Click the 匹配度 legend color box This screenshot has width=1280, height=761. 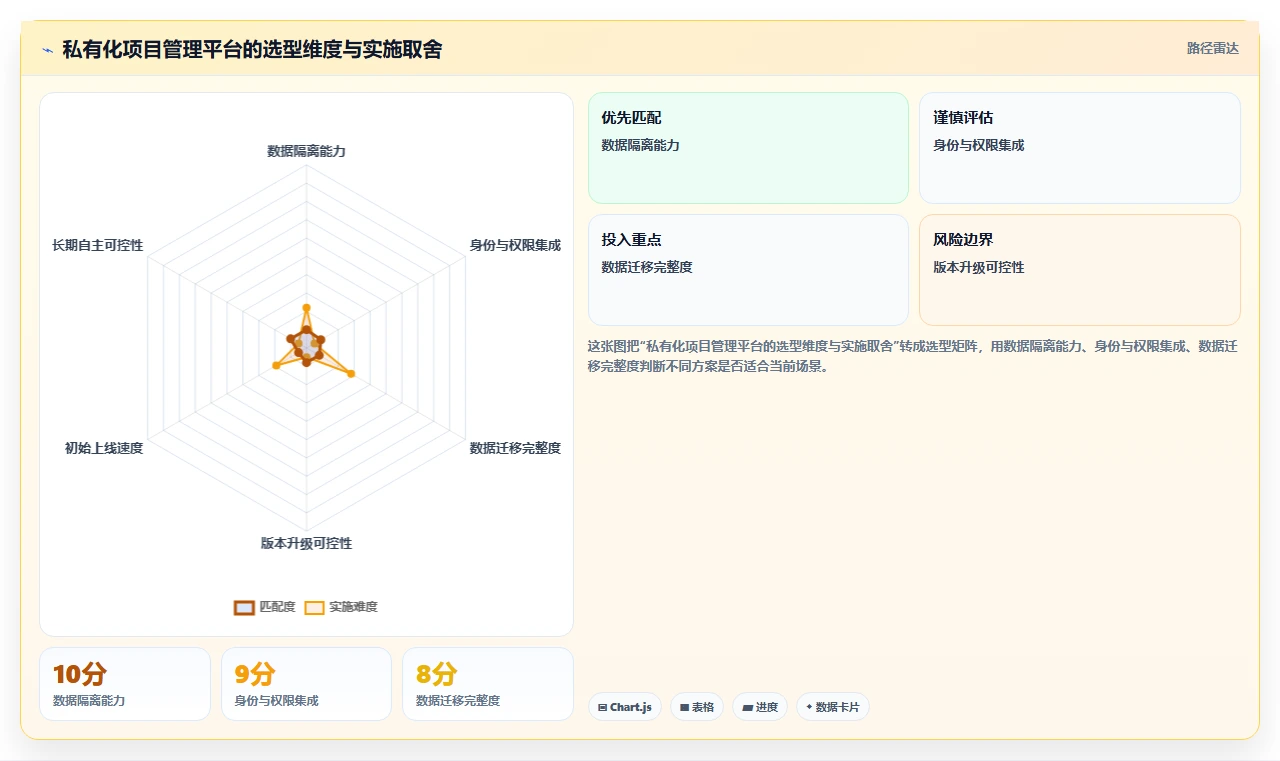244,607
